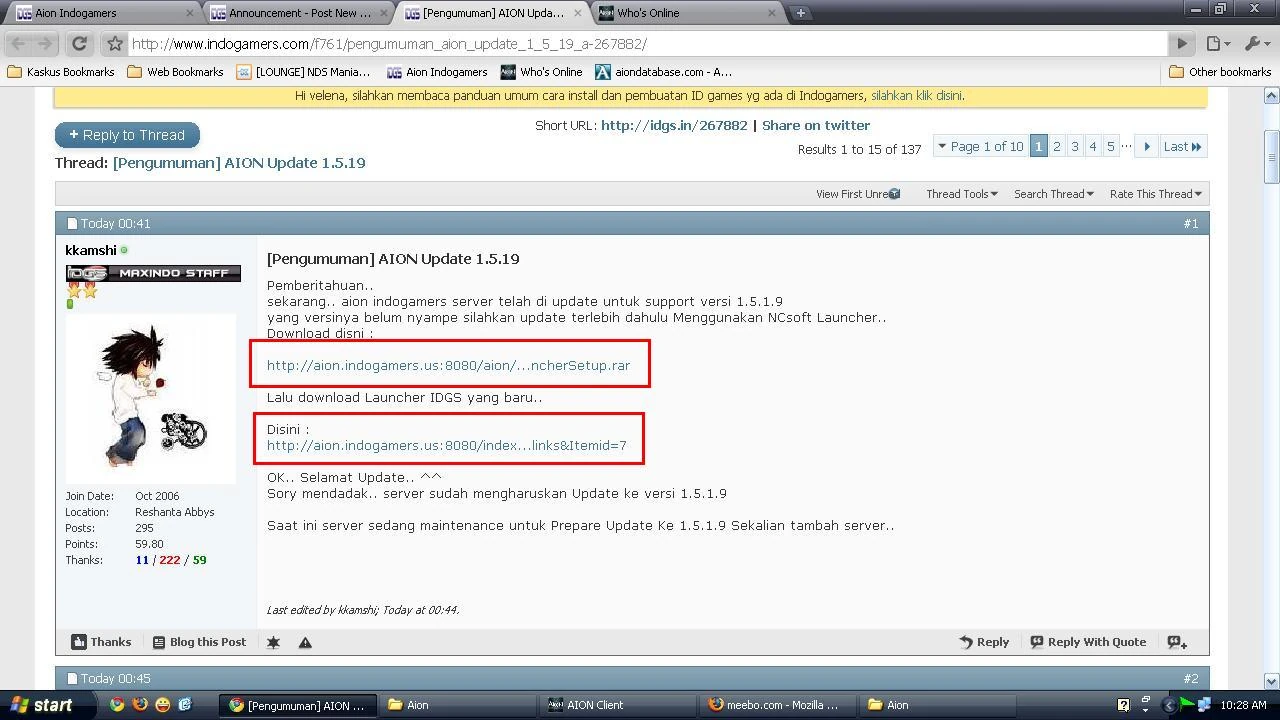This screenshot has width=1280, height=720.
Task: Go to page 4 of the thread
Action: [x=1093, y=146]
